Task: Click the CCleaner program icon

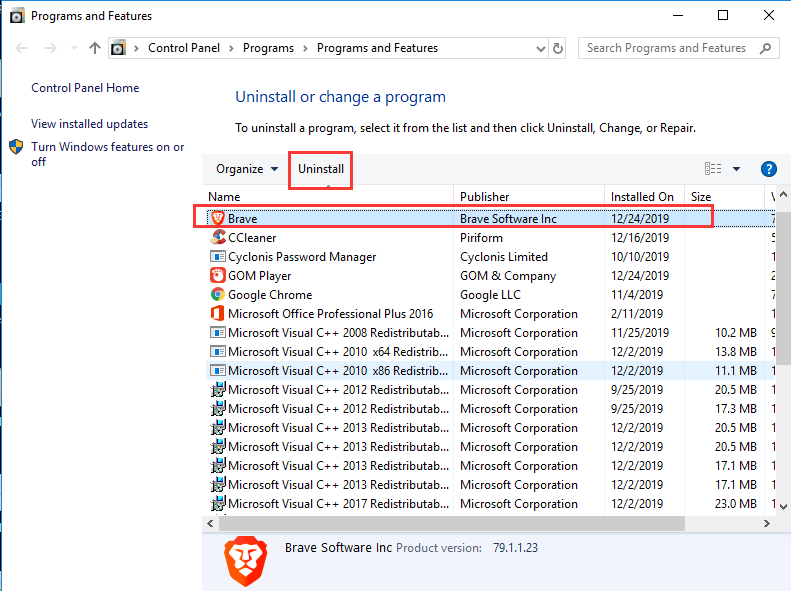Action: 217,237
